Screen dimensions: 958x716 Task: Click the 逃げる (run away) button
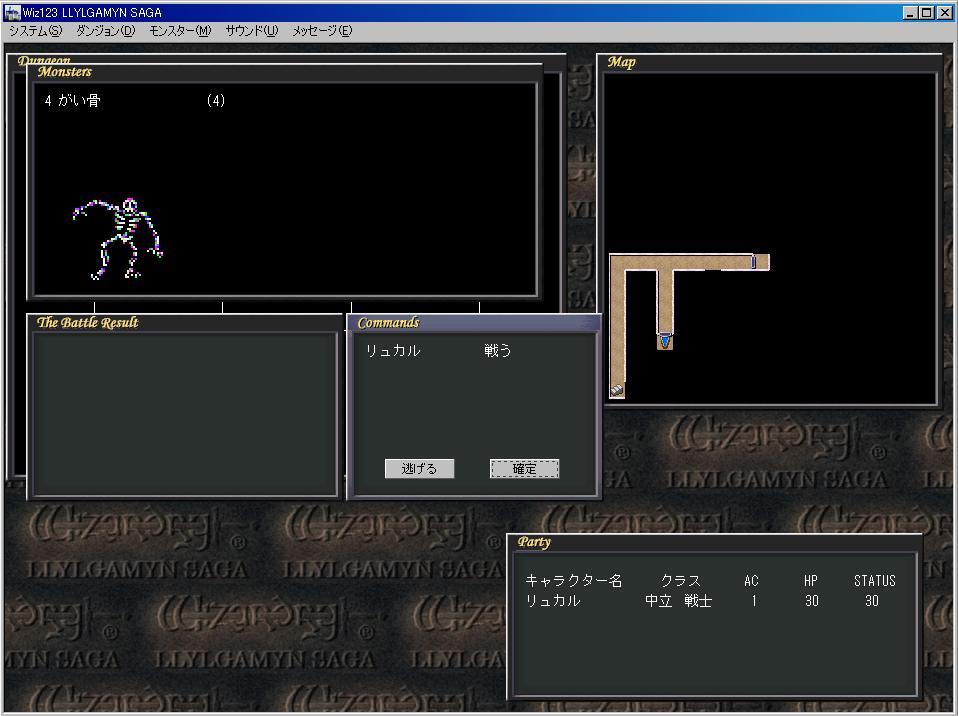click(x=419, y=469)
